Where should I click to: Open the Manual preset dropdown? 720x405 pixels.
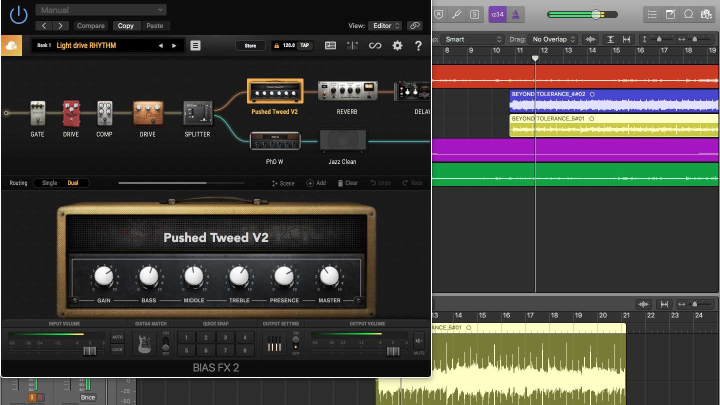point(101,10)
